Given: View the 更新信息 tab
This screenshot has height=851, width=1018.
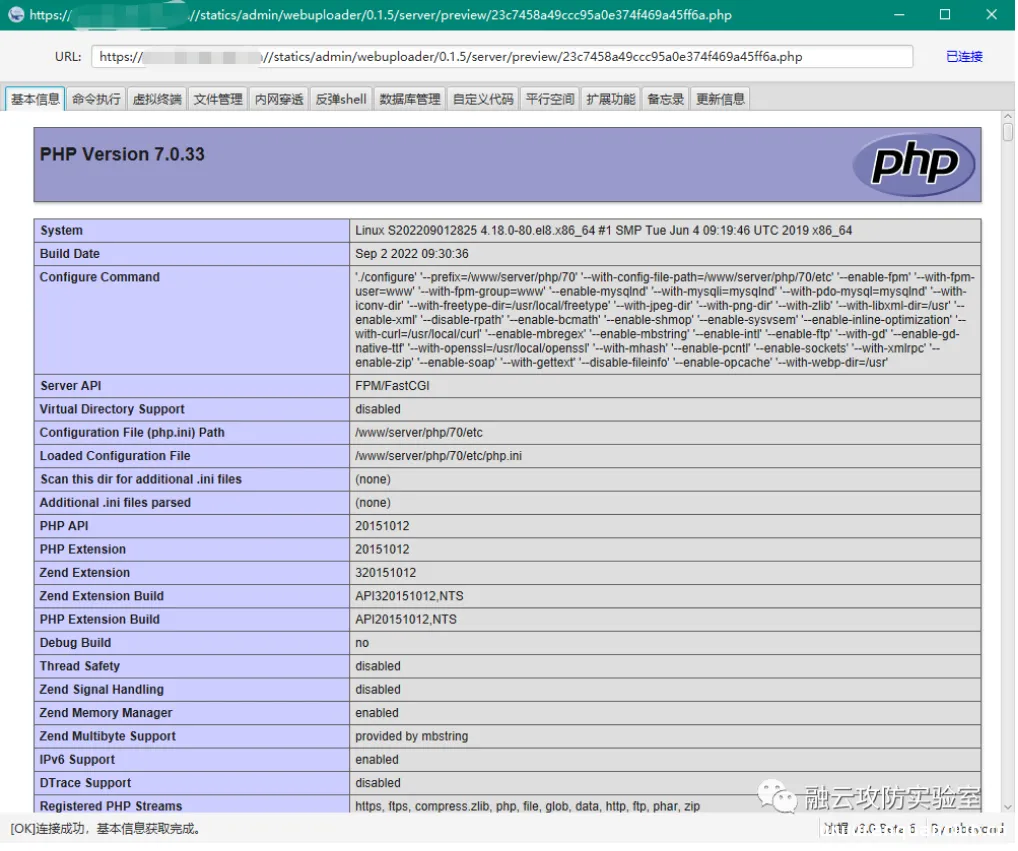Looking at the screenshot, I should 720,99.
